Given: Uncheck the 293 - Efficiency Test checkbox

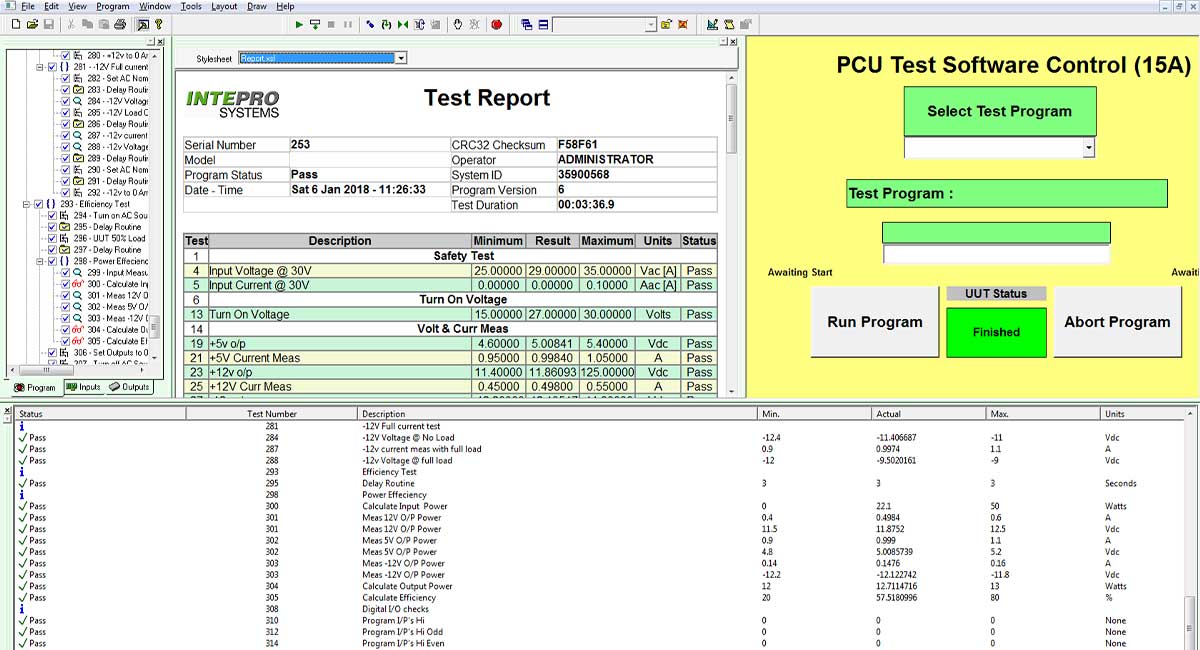Looking at the screenshot, I should [38, 204].
